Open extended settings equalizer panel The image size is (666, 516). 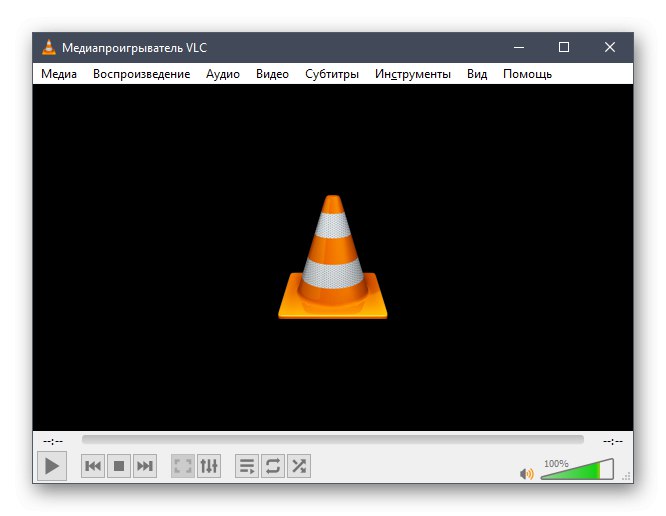click(209, 466)
